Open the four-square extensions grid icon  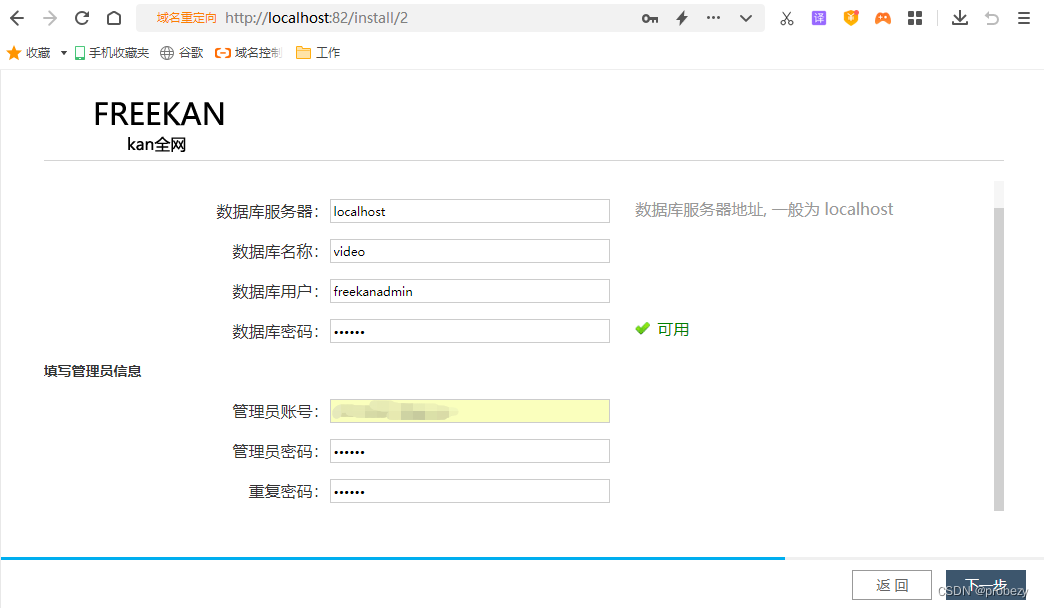915,18
